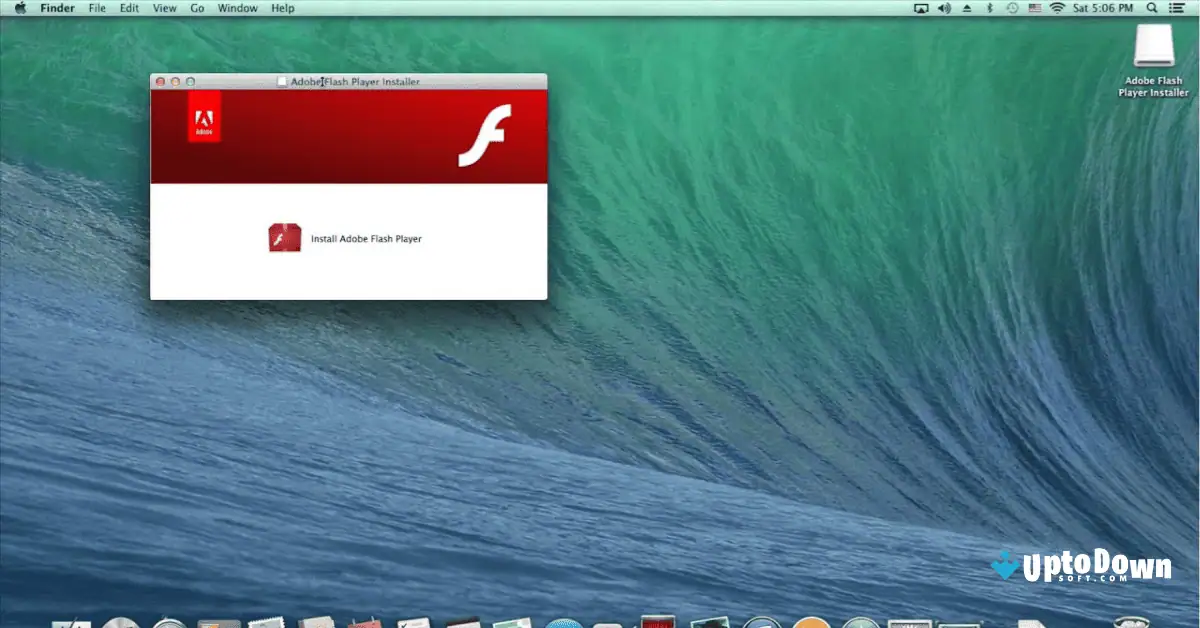Open the File menu

[96, 8]
